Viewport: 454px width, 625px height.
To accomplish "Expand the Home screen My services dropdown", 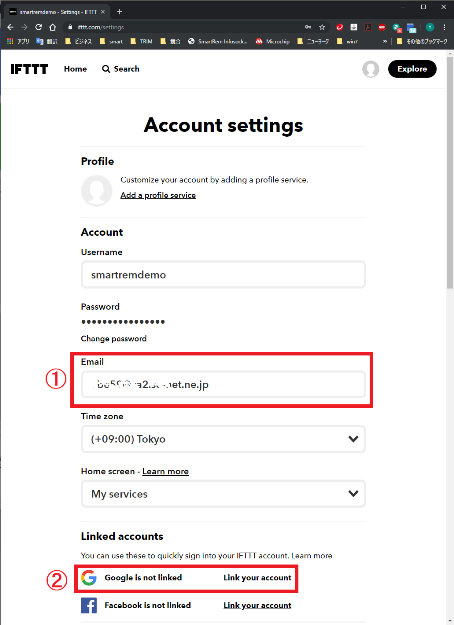I will pos(223,494).
